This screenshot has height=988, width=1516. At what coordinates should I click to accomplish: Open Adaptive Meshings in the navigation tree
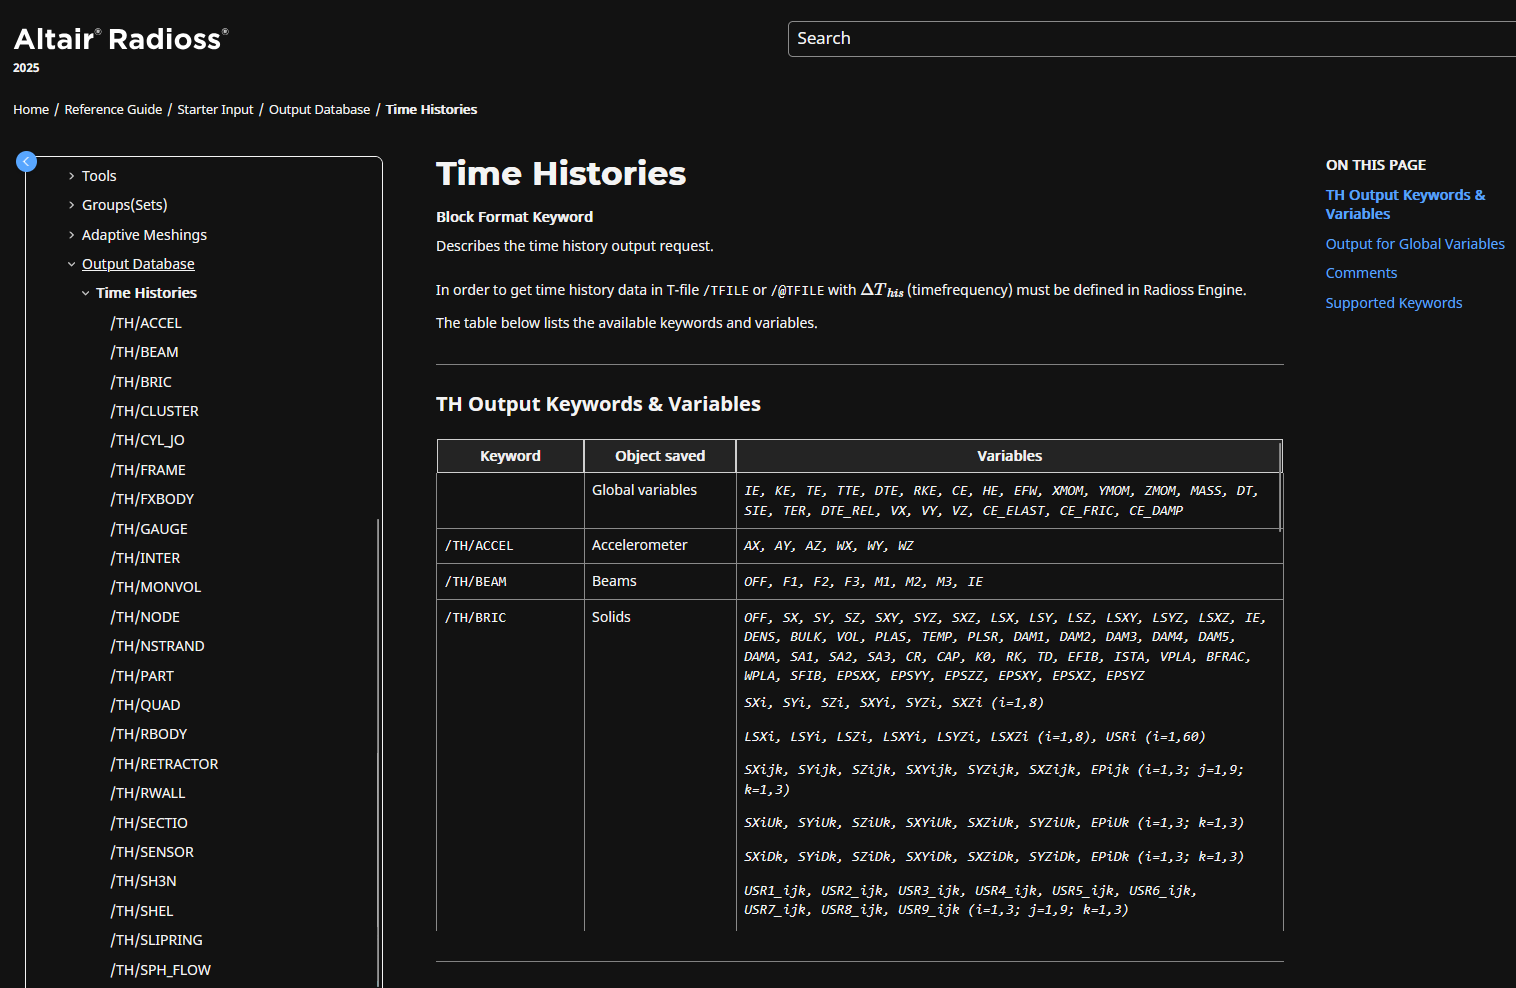pos(144,235)
